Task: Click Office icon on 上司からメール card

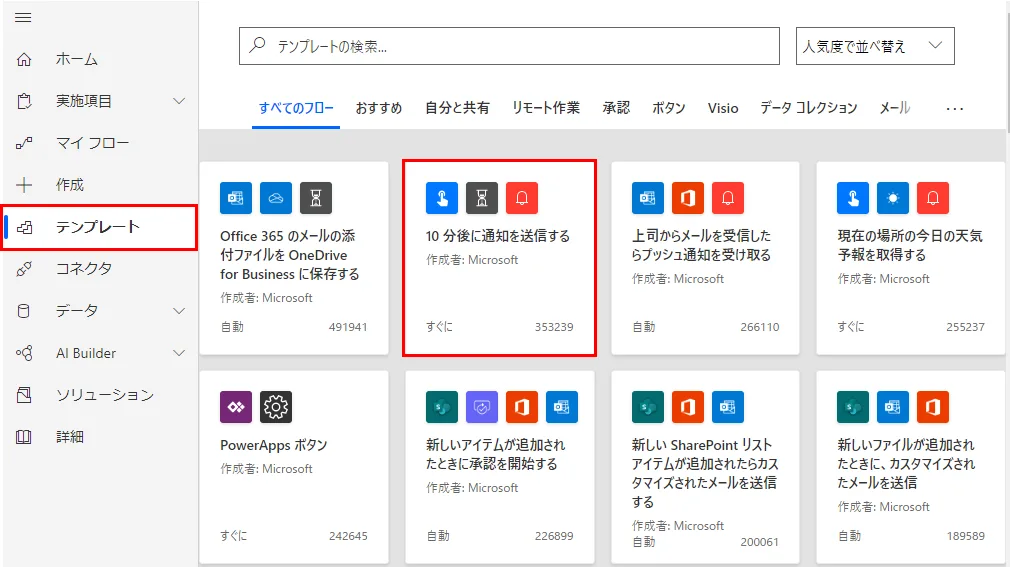Action: pos(688,198)
